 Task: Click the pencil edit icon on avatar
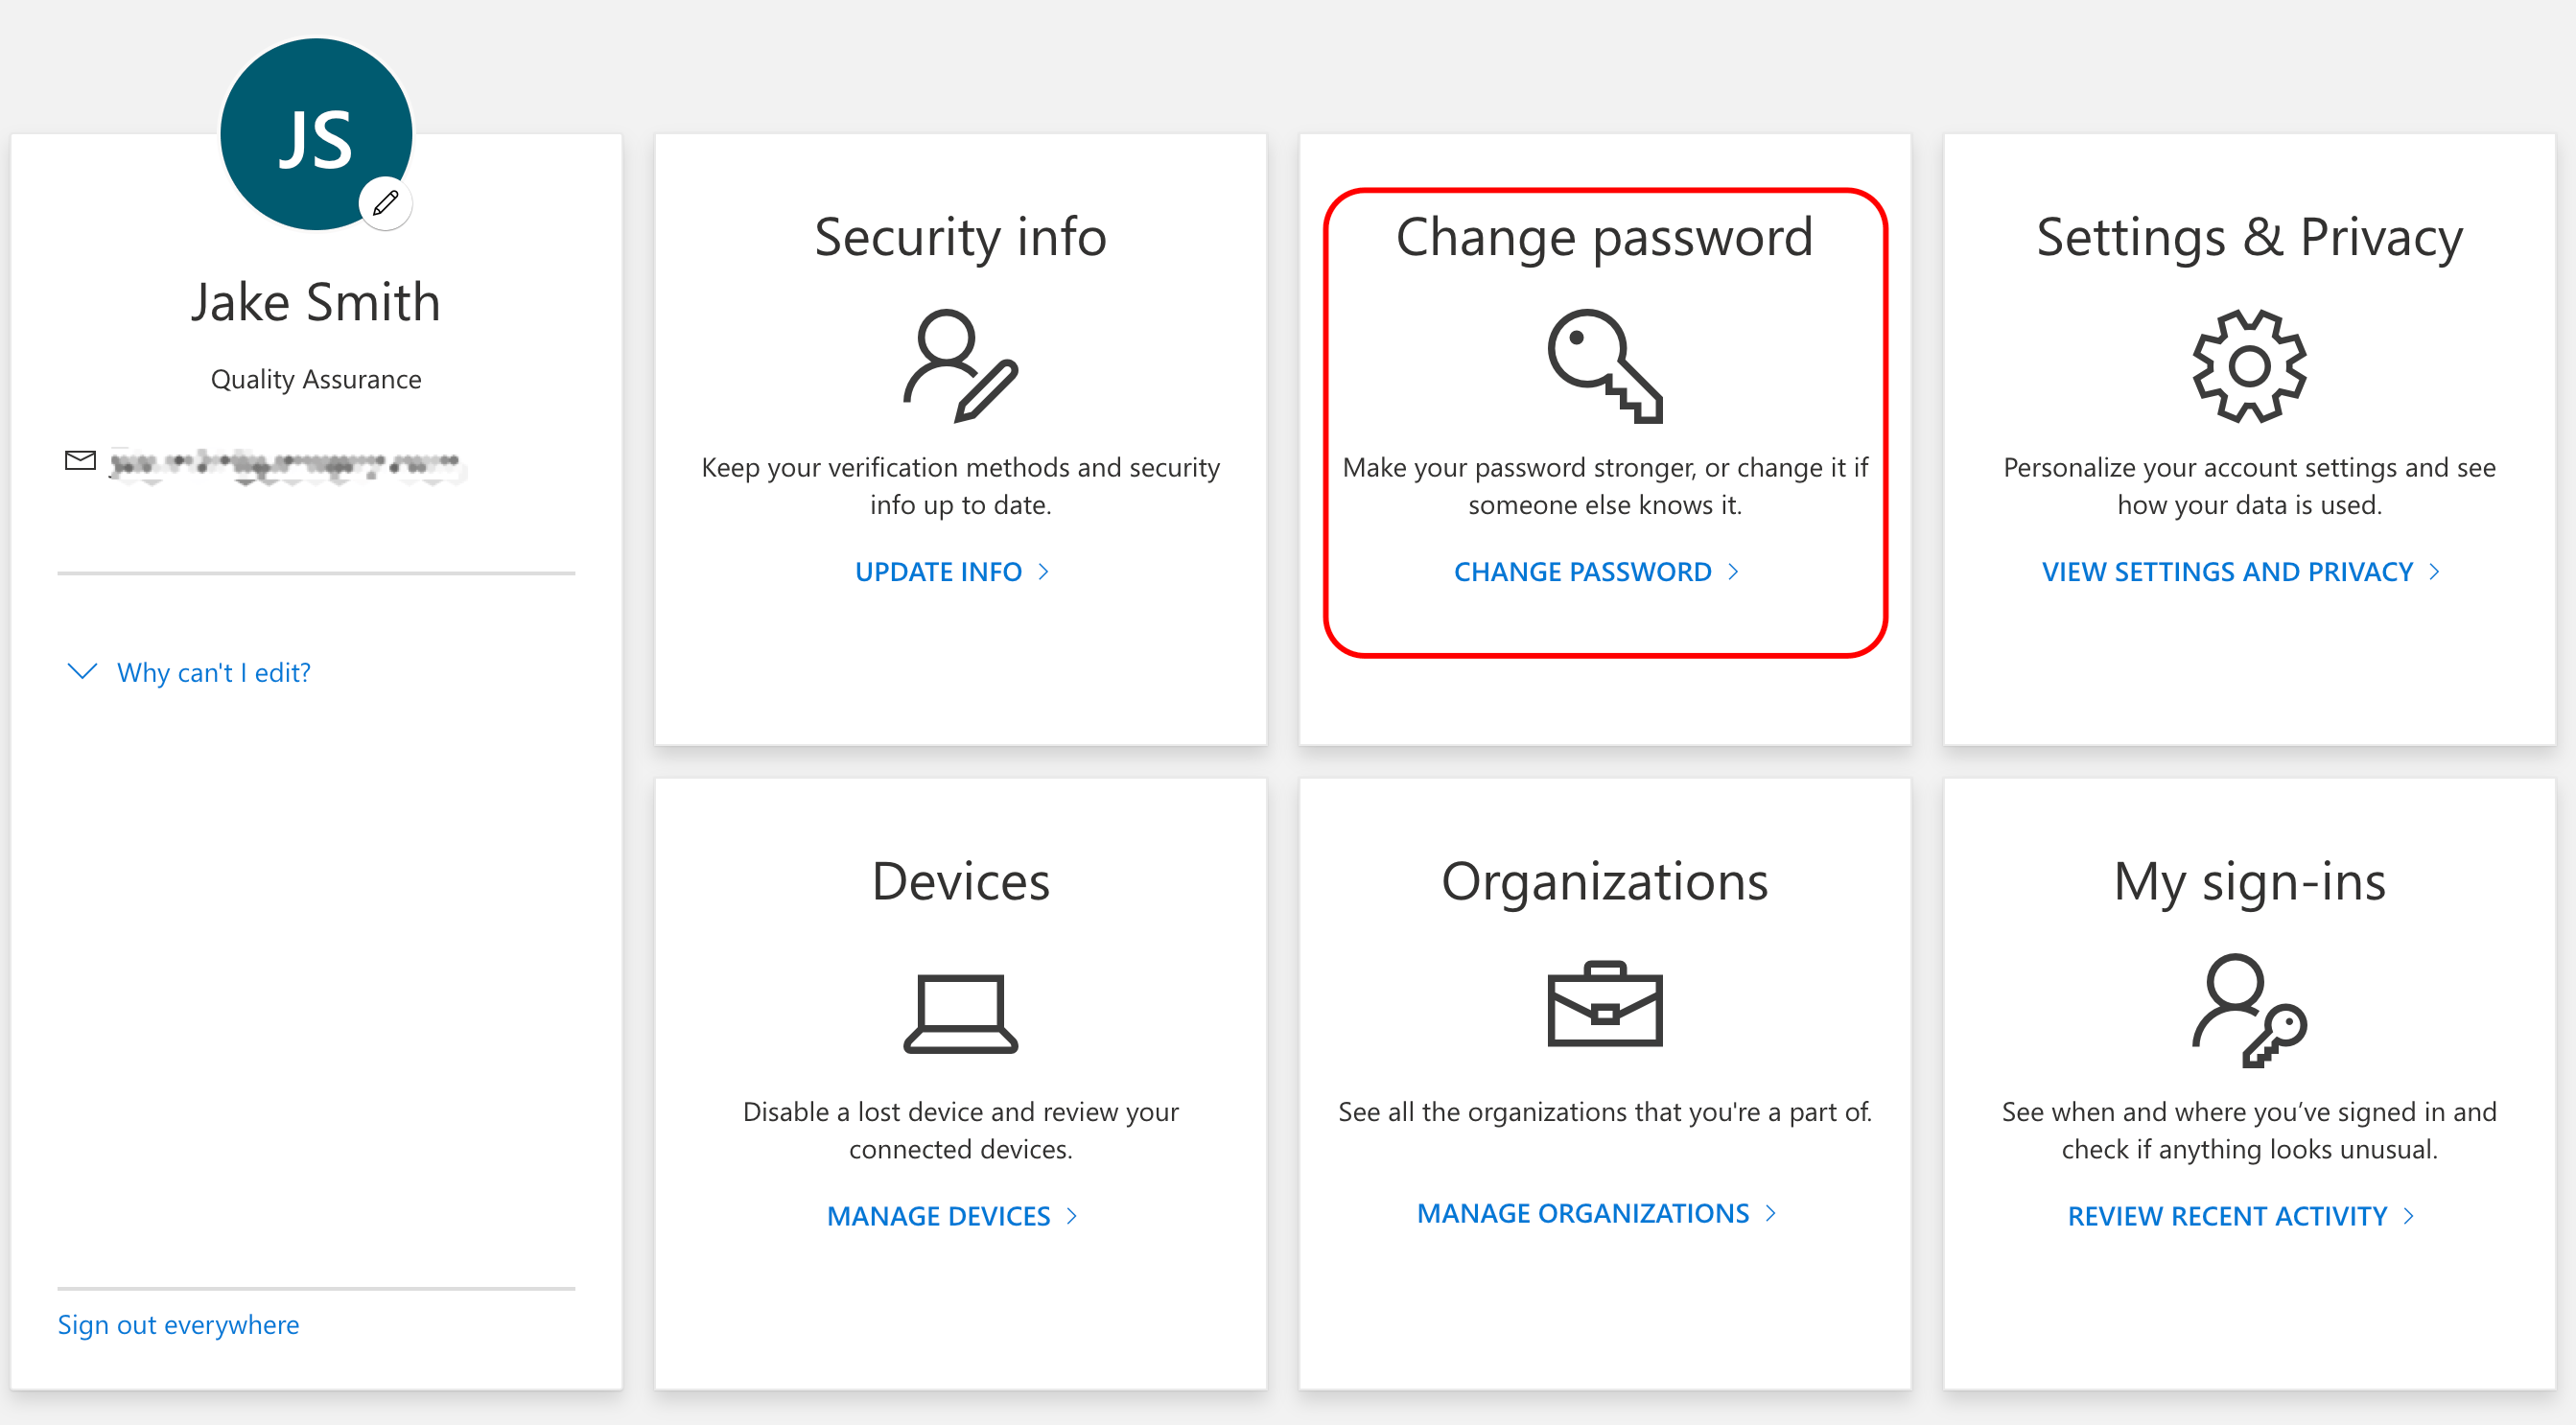[x=385, y=203]
